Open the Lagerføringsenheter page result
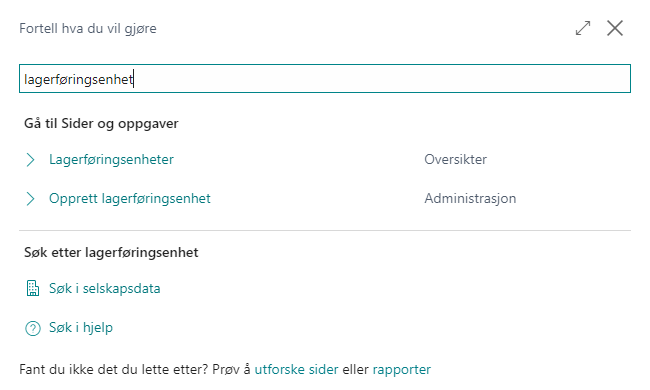The height and width of the screenshot is (390, 650). click(x=111, y=160)
